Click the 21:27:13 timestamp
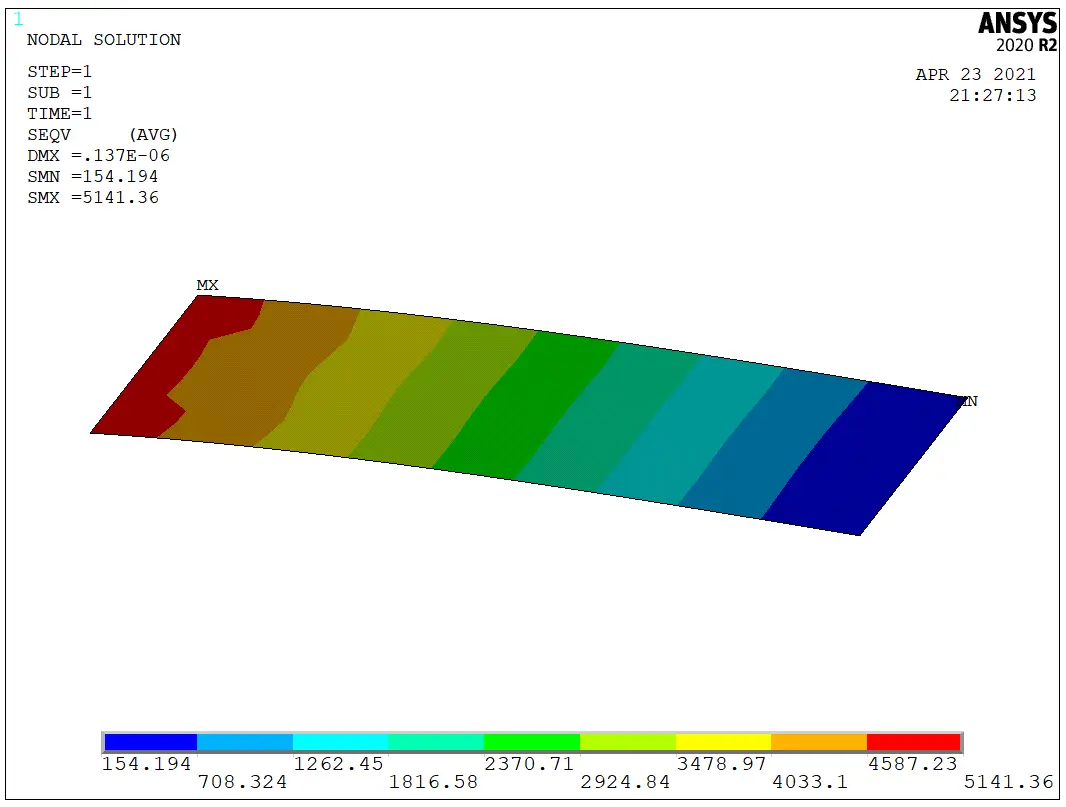 tap(993, 95)
